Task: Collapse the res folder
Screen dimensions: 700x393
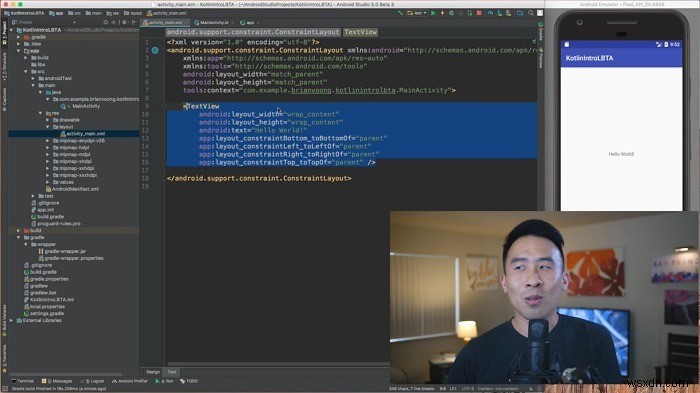Action: point(40,113)
